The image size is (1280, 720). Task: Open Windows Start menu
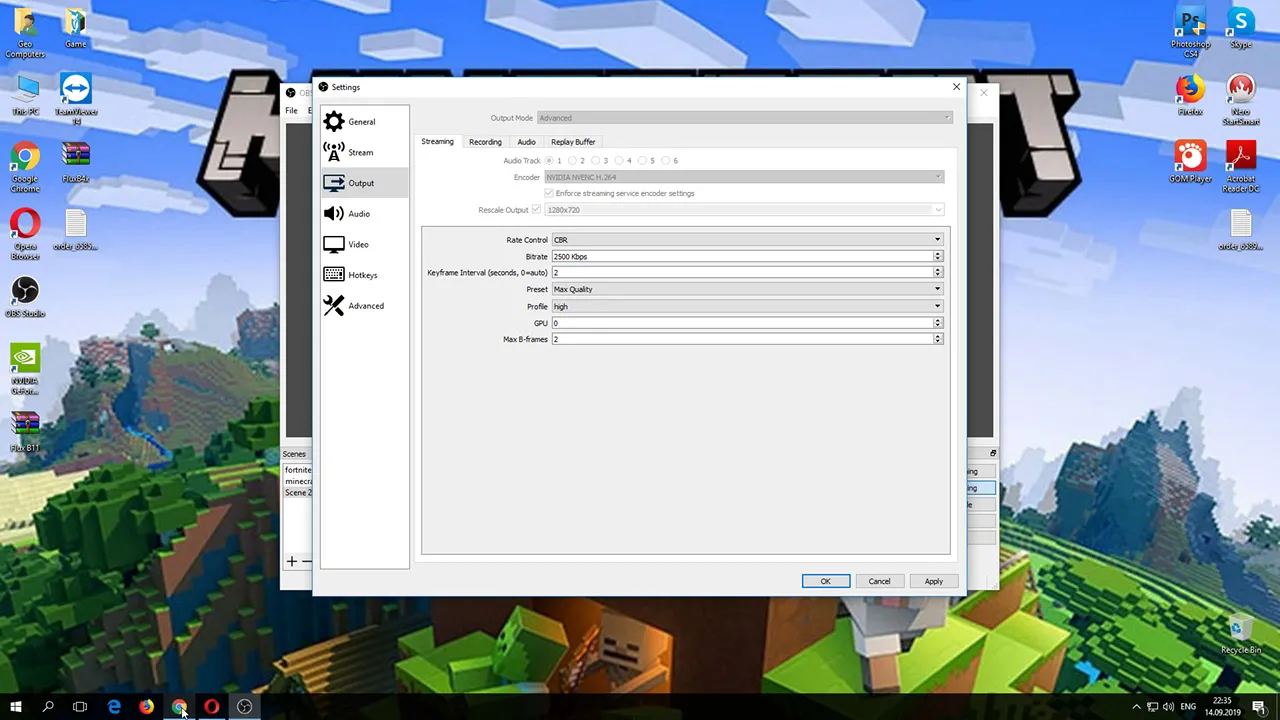[x=16, y=707]
